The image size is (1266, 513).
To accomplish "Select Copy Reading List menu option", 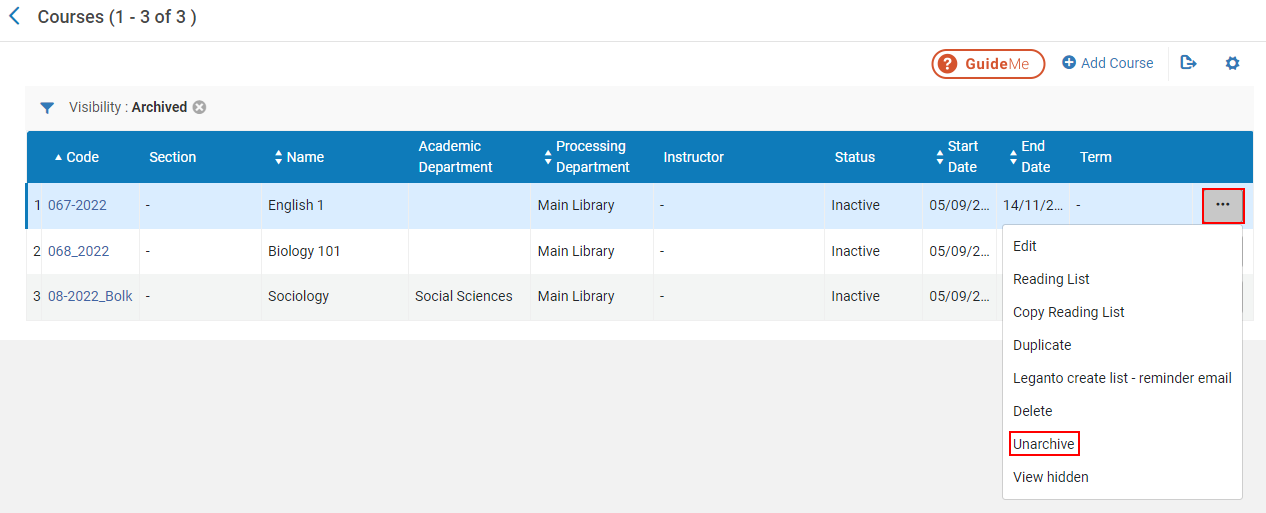I will tap(1068, 312).
